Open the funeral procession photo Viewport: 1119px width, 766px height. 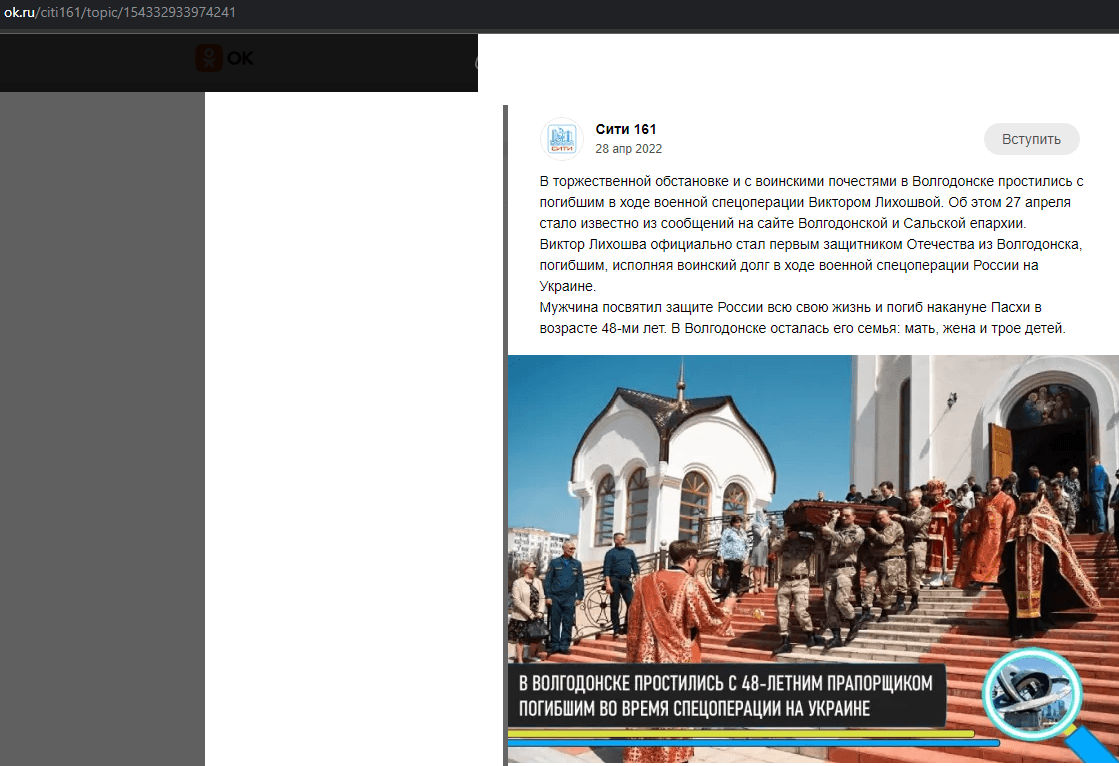tap(813, 559)
